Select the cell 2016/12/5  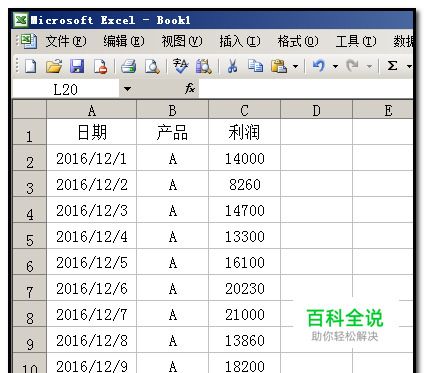92,262
